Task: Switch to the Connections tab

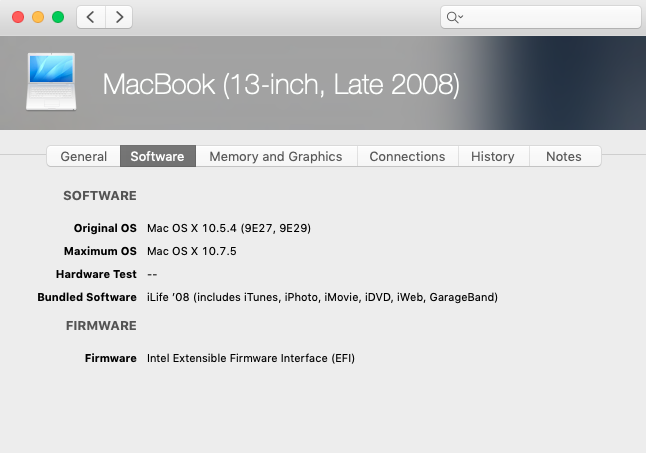Action: 407,156
